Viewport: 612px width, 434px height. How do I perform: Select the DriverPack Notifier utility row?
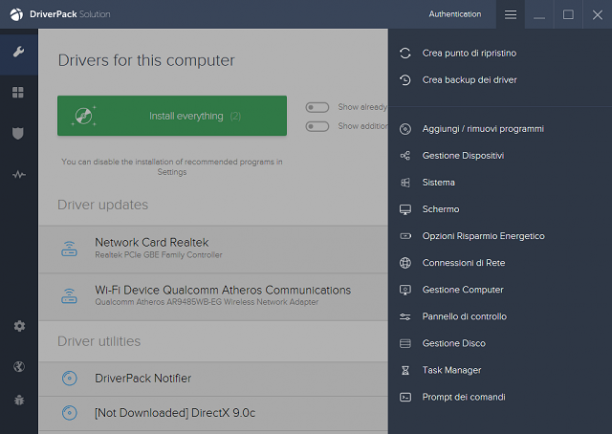[213, 379]
